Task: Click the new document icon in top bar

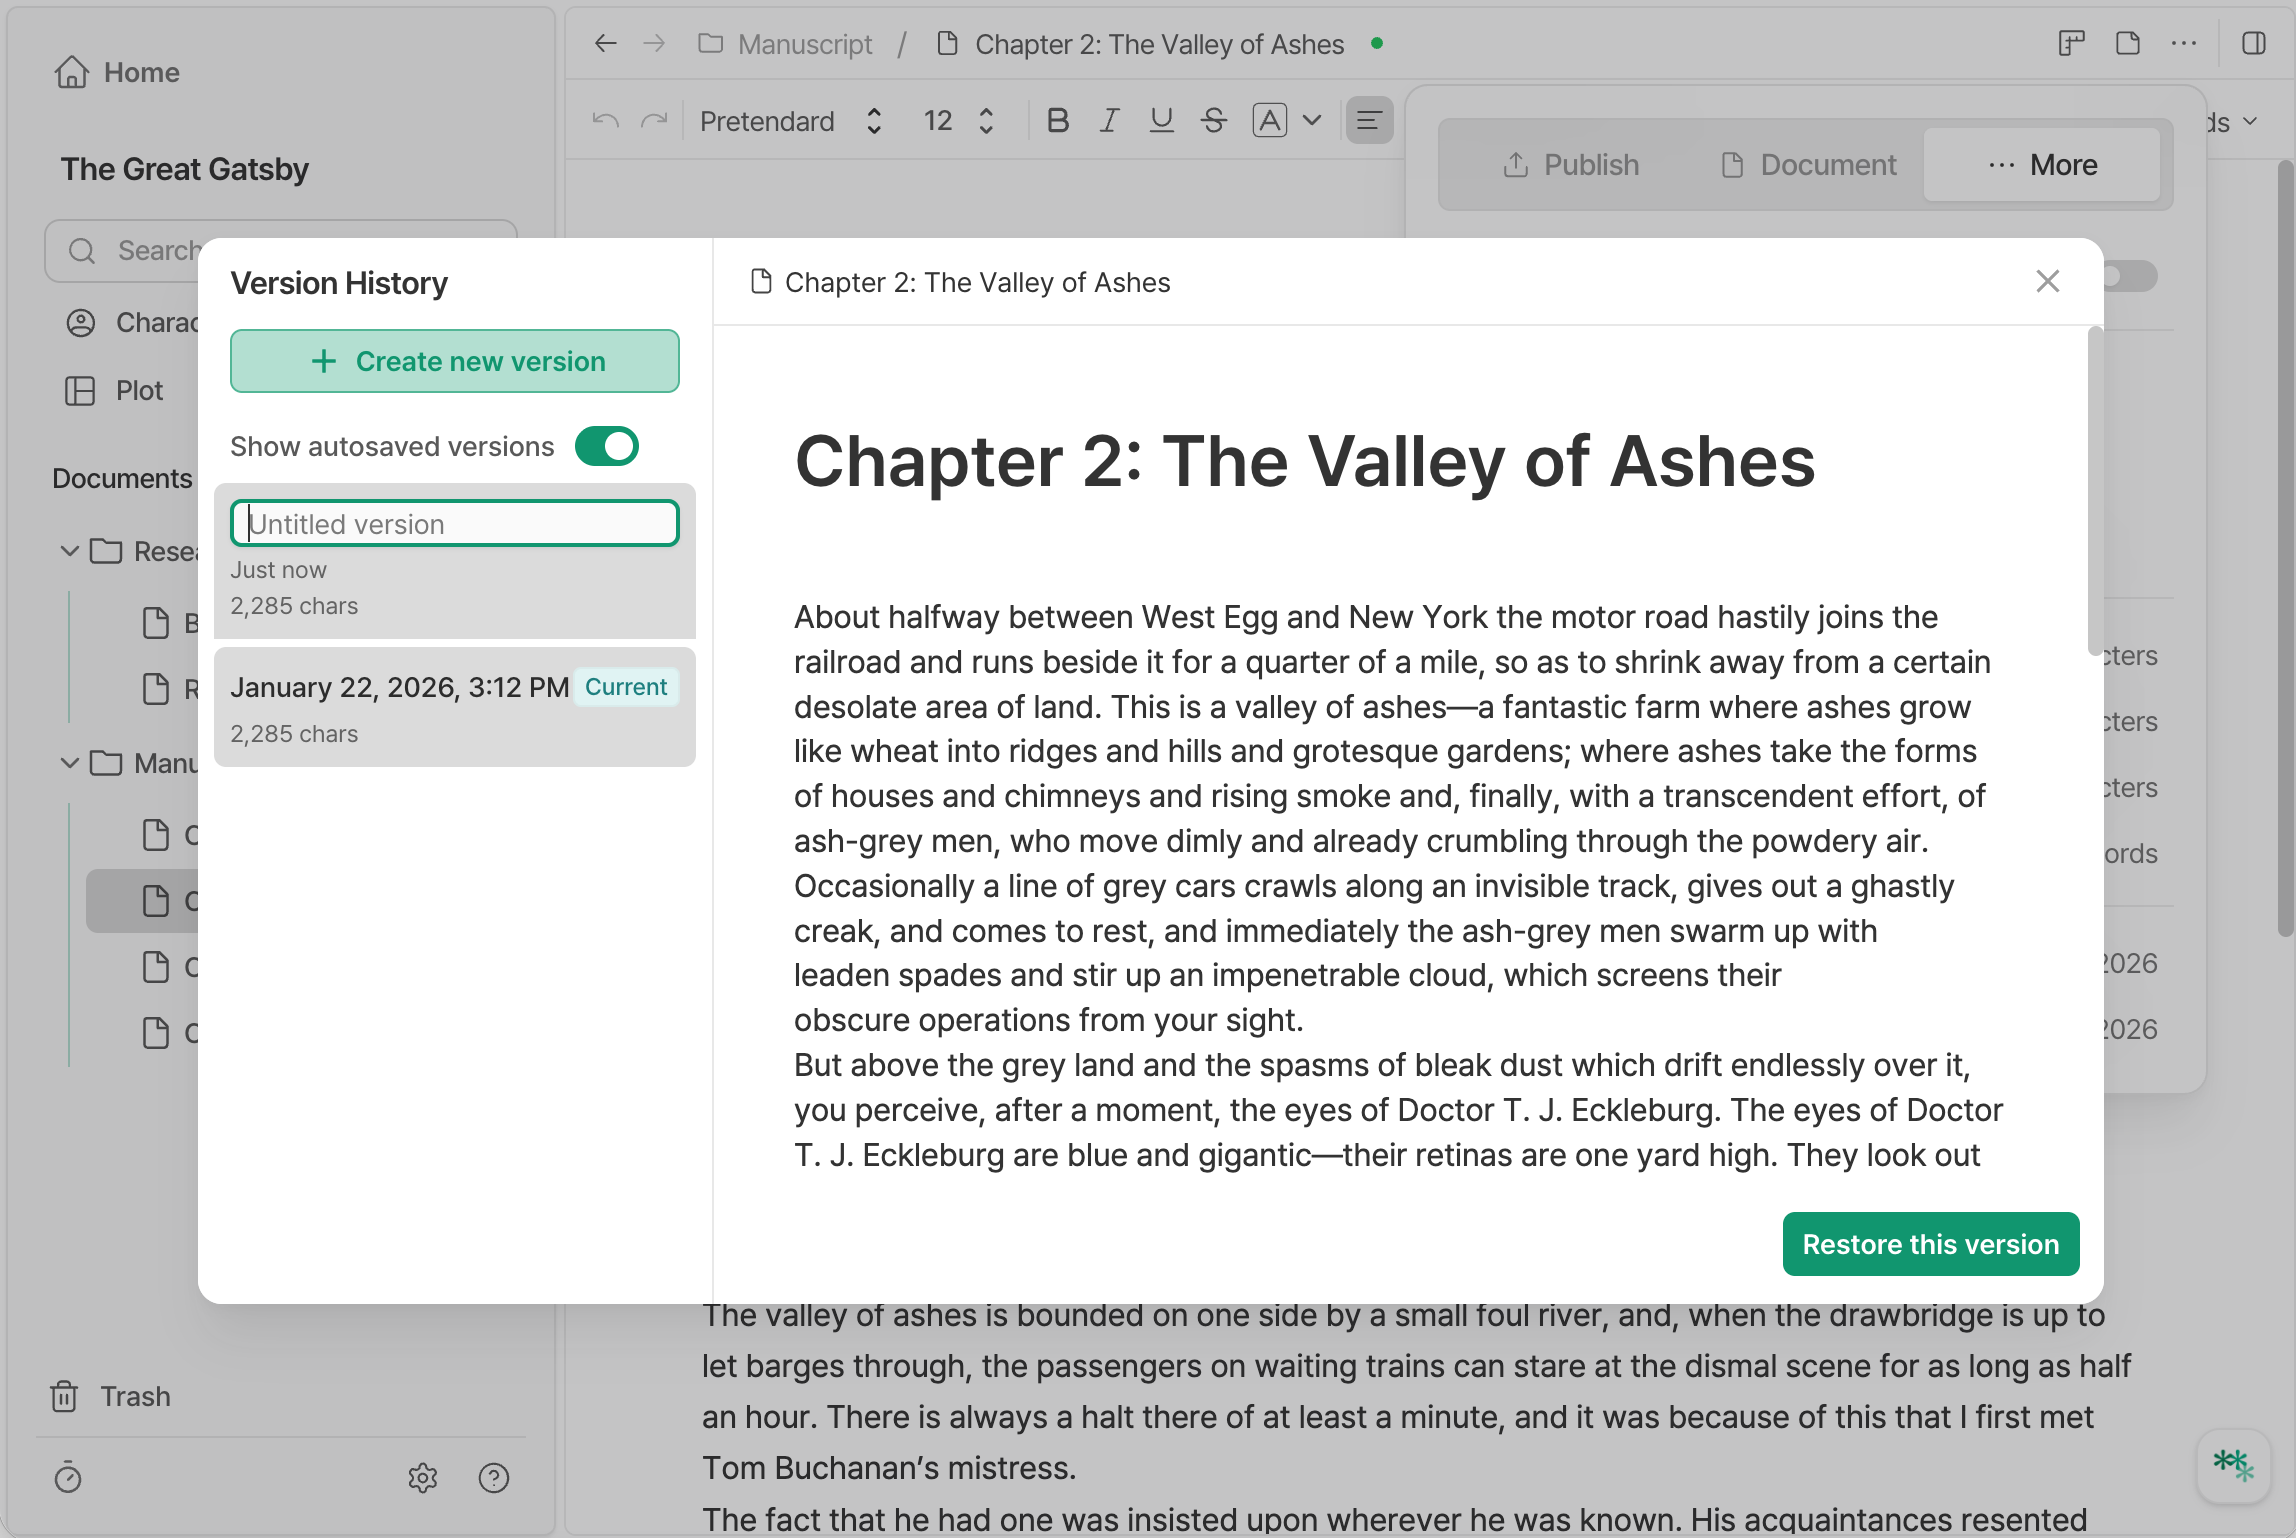Action: pyautogui.click(x=2128, y=43)
